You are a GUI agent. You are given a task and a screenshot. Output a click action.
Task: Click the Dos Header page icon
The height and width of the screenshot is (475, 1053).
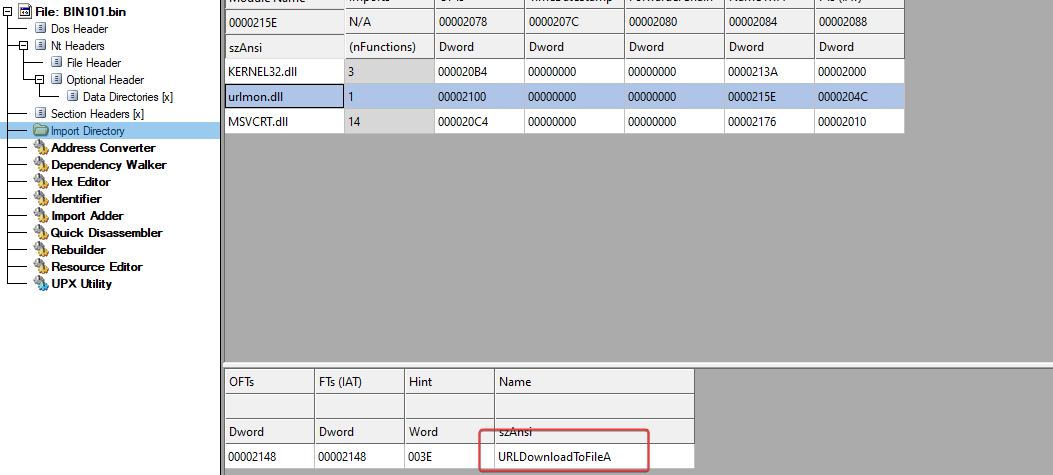40,29
